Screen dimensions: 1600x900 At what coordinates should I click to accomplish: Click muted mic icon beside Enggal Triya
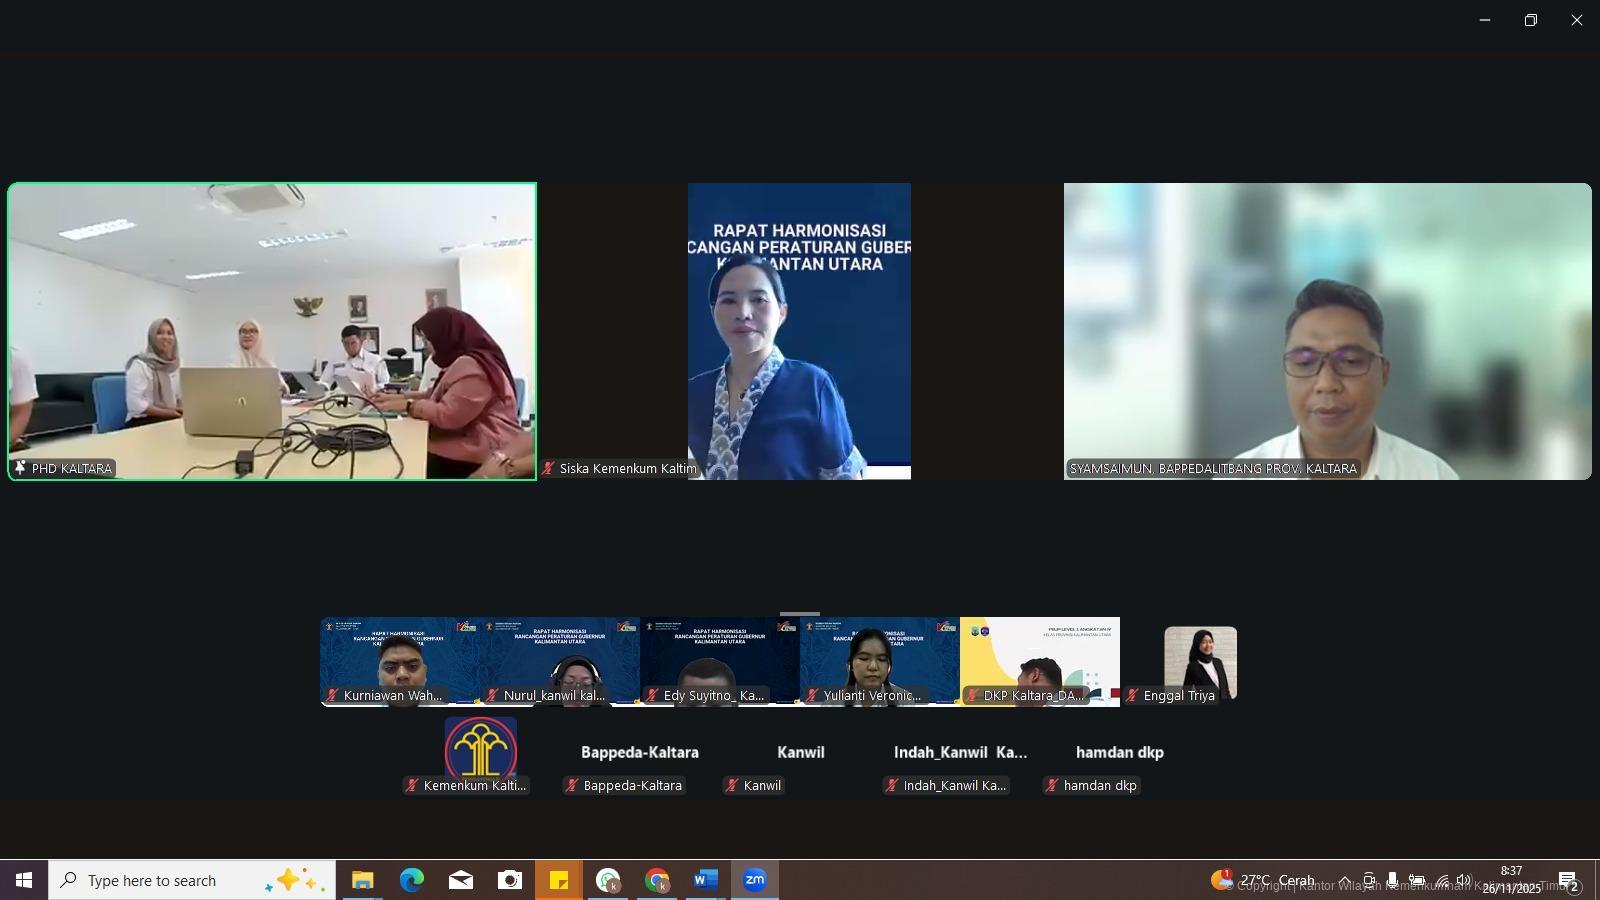click(x=1132, y=696)
